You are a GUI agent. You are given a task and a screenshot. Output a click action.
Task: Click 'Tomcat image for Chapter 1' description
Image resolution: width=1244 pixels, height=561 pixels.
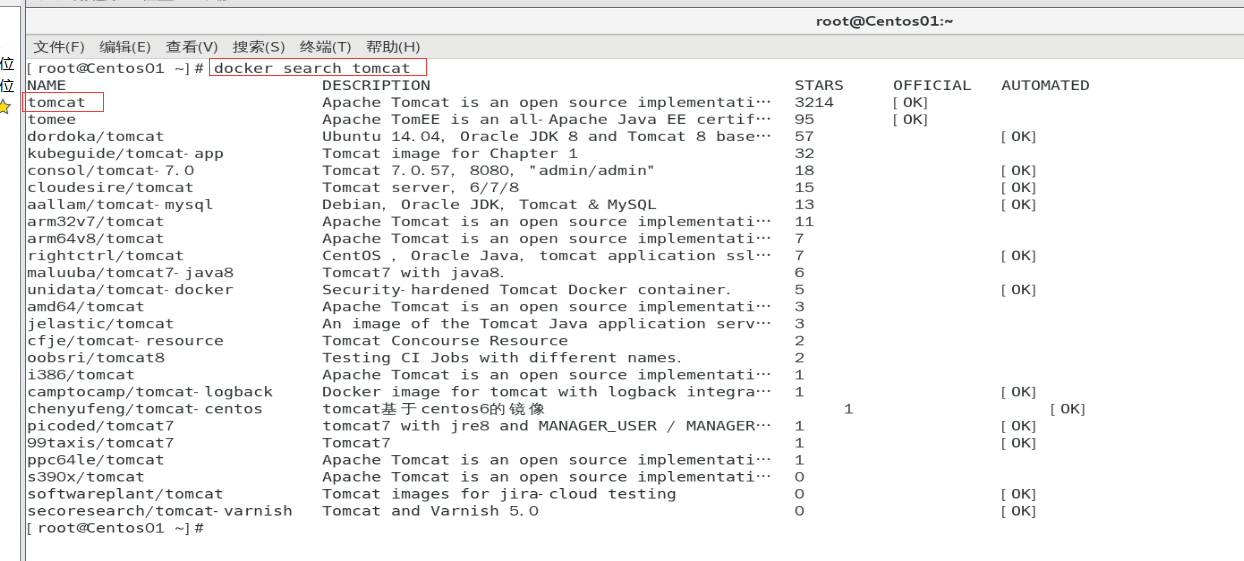tap(450, 153)
